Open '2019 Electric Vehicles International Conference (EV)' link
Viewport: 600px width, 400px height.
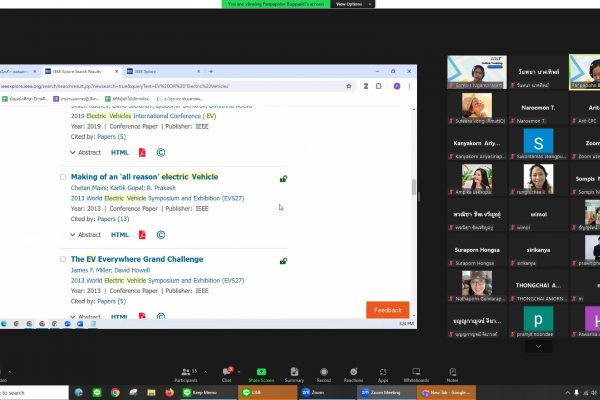click(143, 116)
